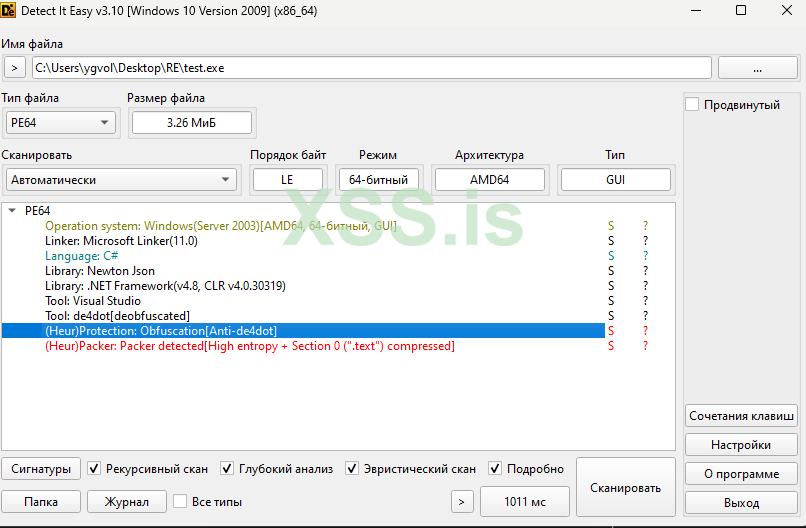Click ? in the Packer detected row

click(x=646, y=345)
